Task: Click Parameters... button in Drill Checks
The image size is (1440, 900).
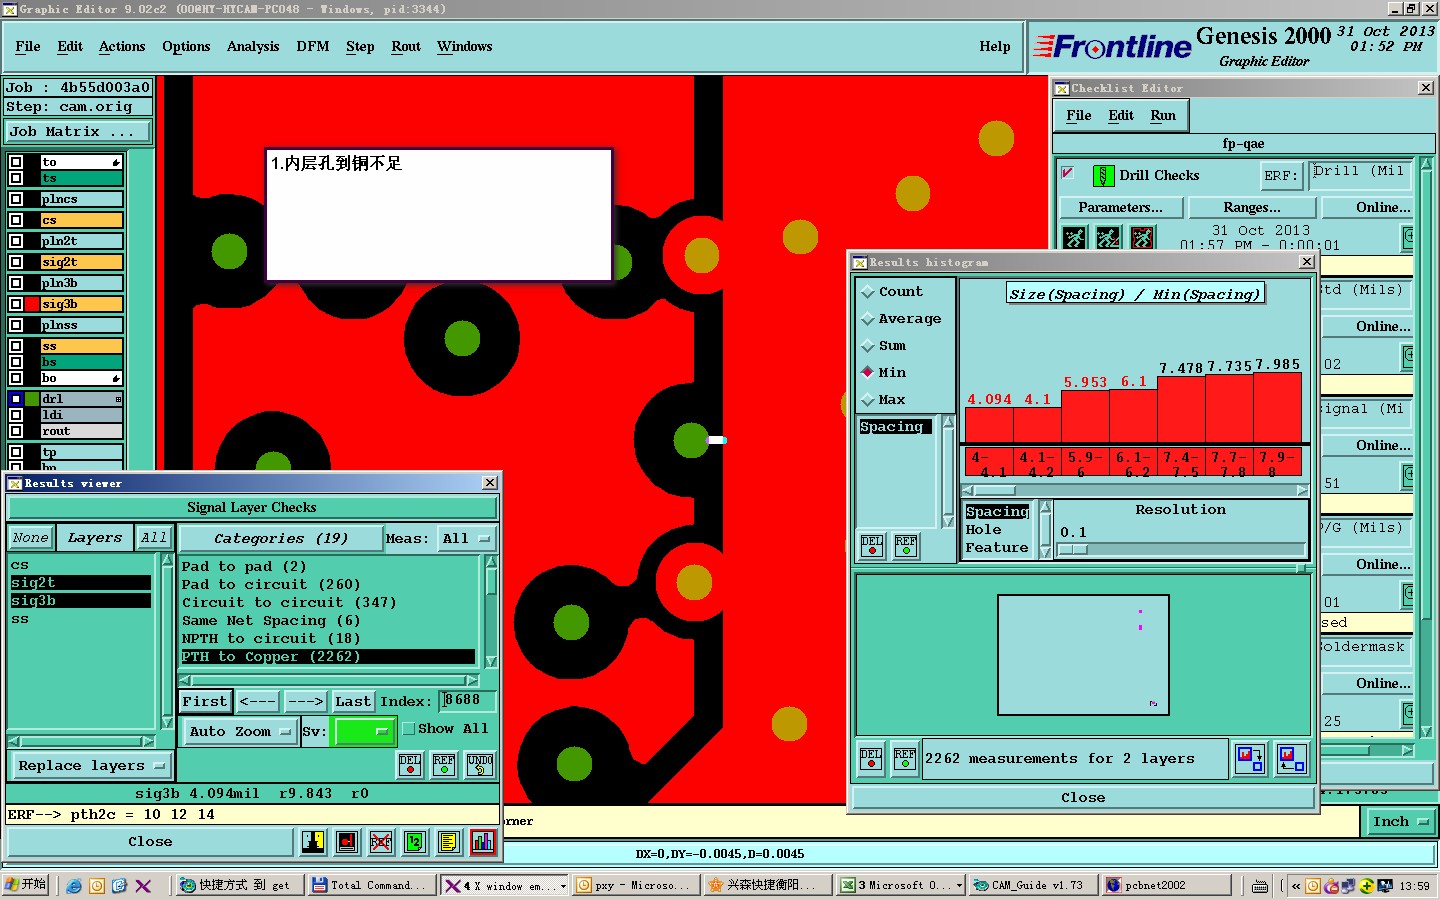Action: click(1121, 208)
